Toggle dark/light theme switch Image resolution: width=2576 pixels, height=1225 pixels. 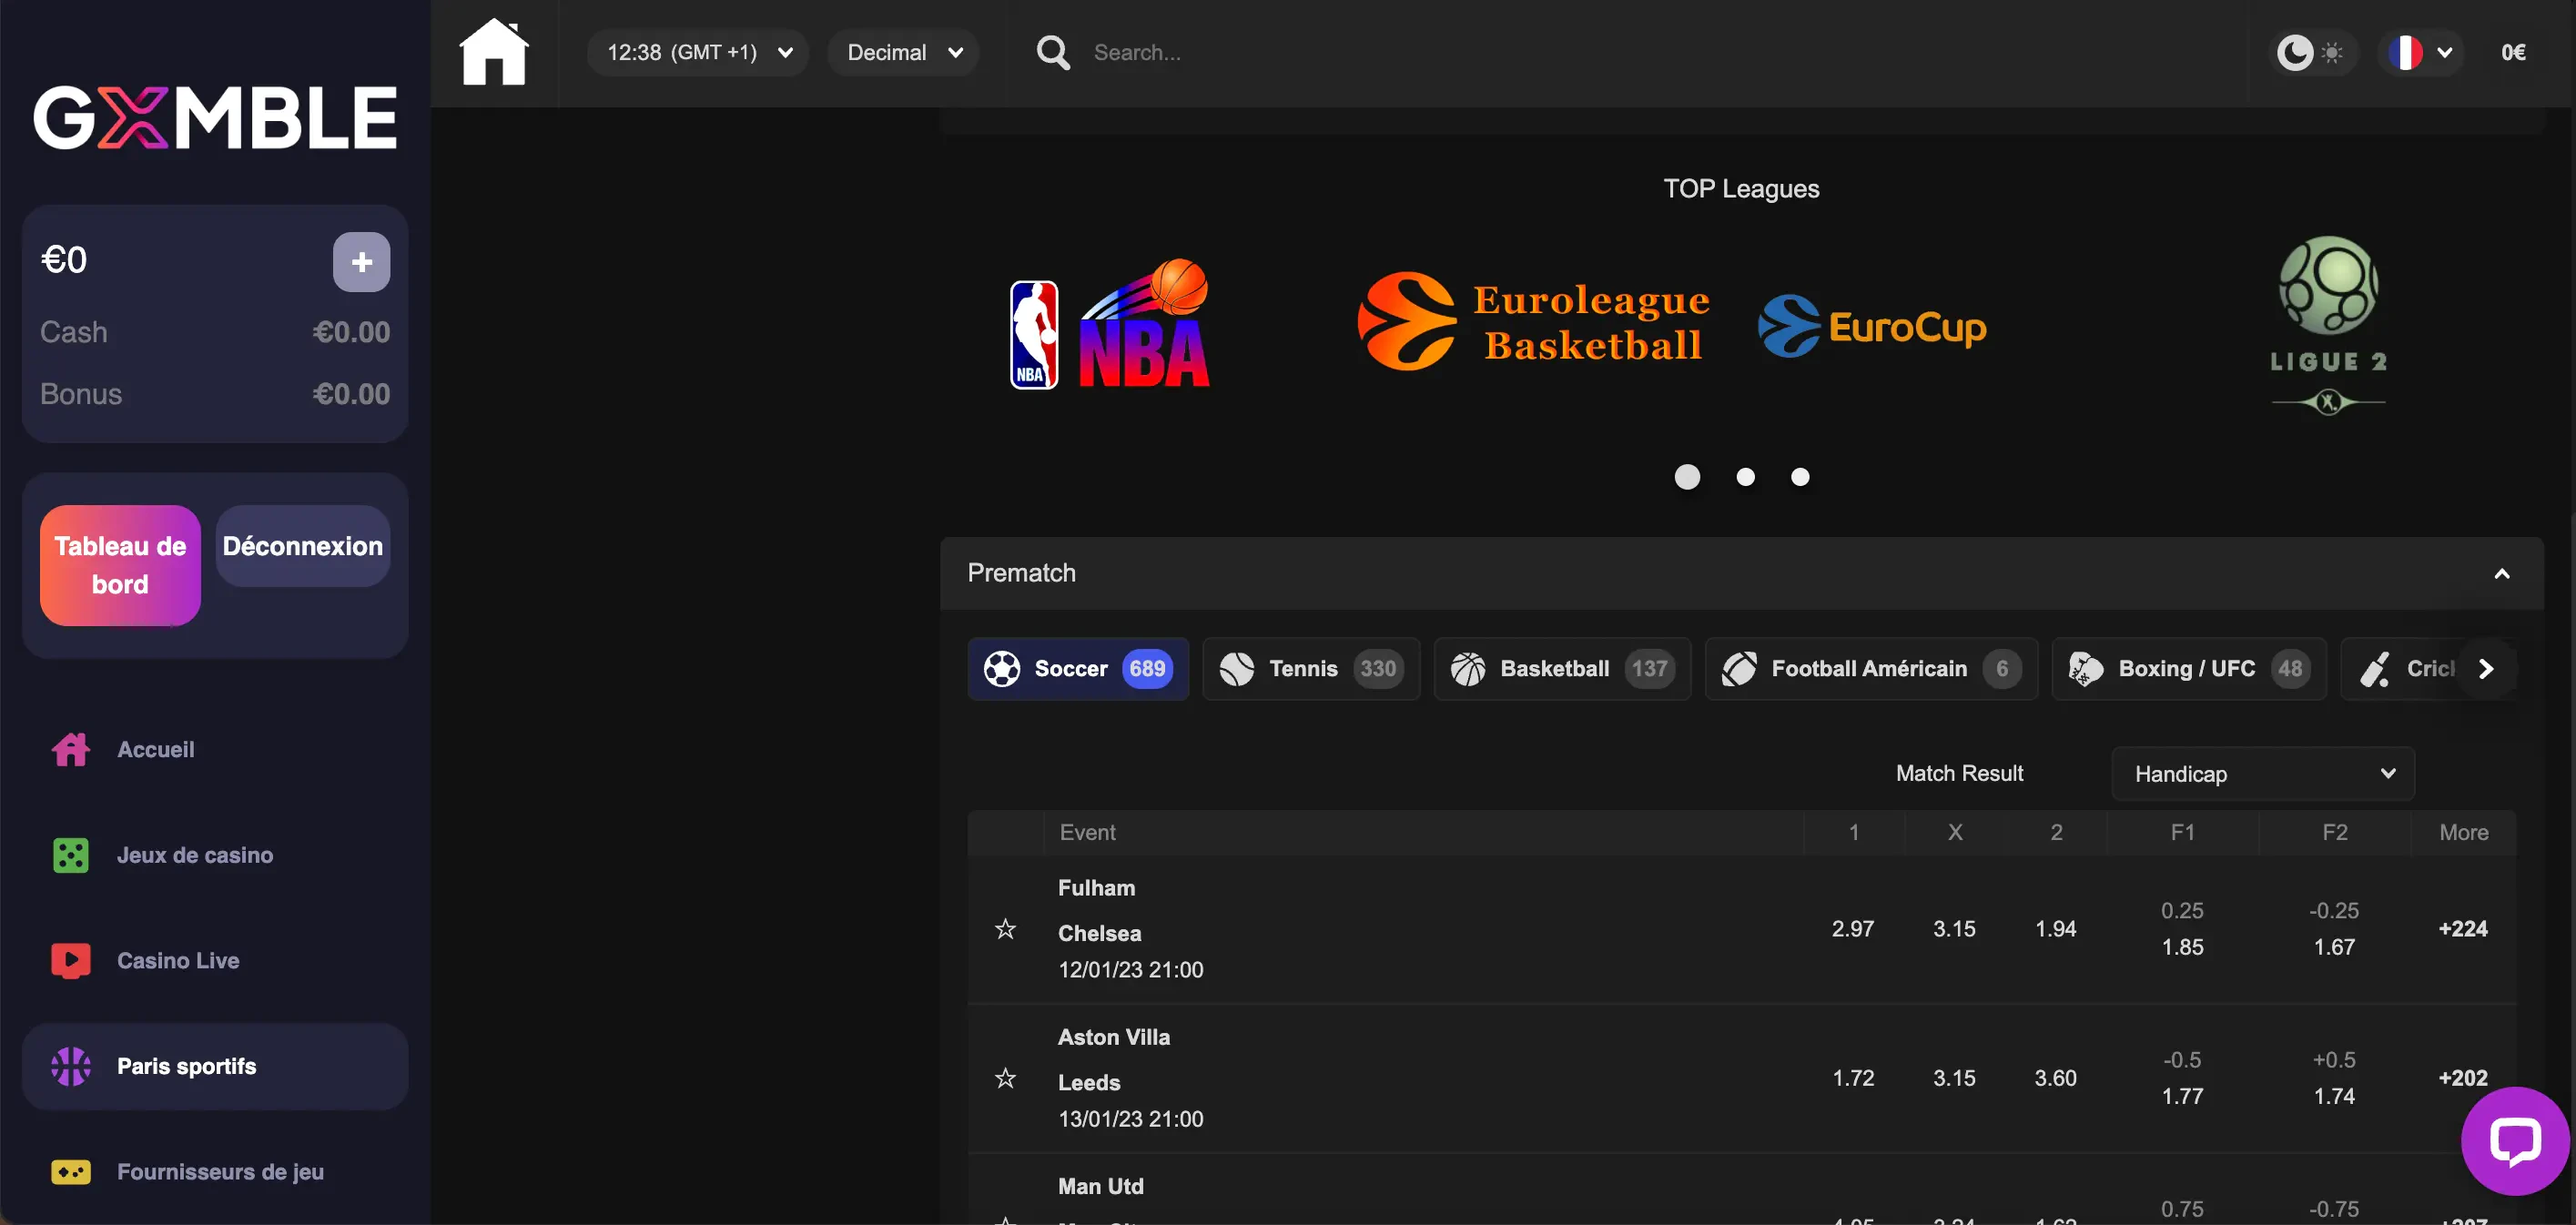click(2311, 52)
